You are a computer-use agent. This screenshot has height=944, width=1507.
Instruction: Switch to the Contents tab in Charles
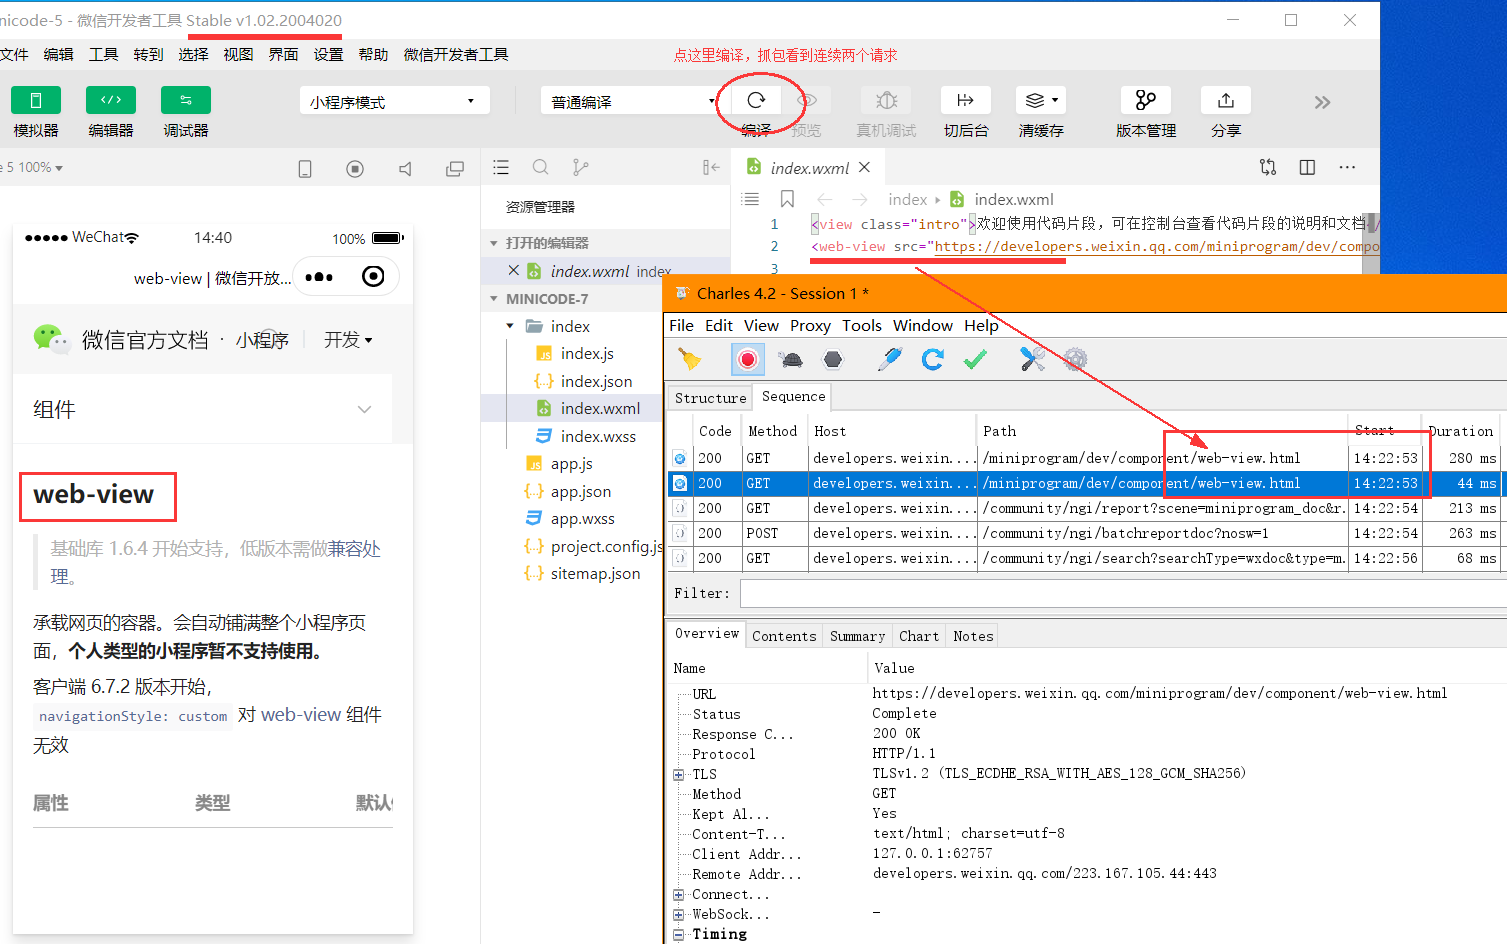coord(784,636)
